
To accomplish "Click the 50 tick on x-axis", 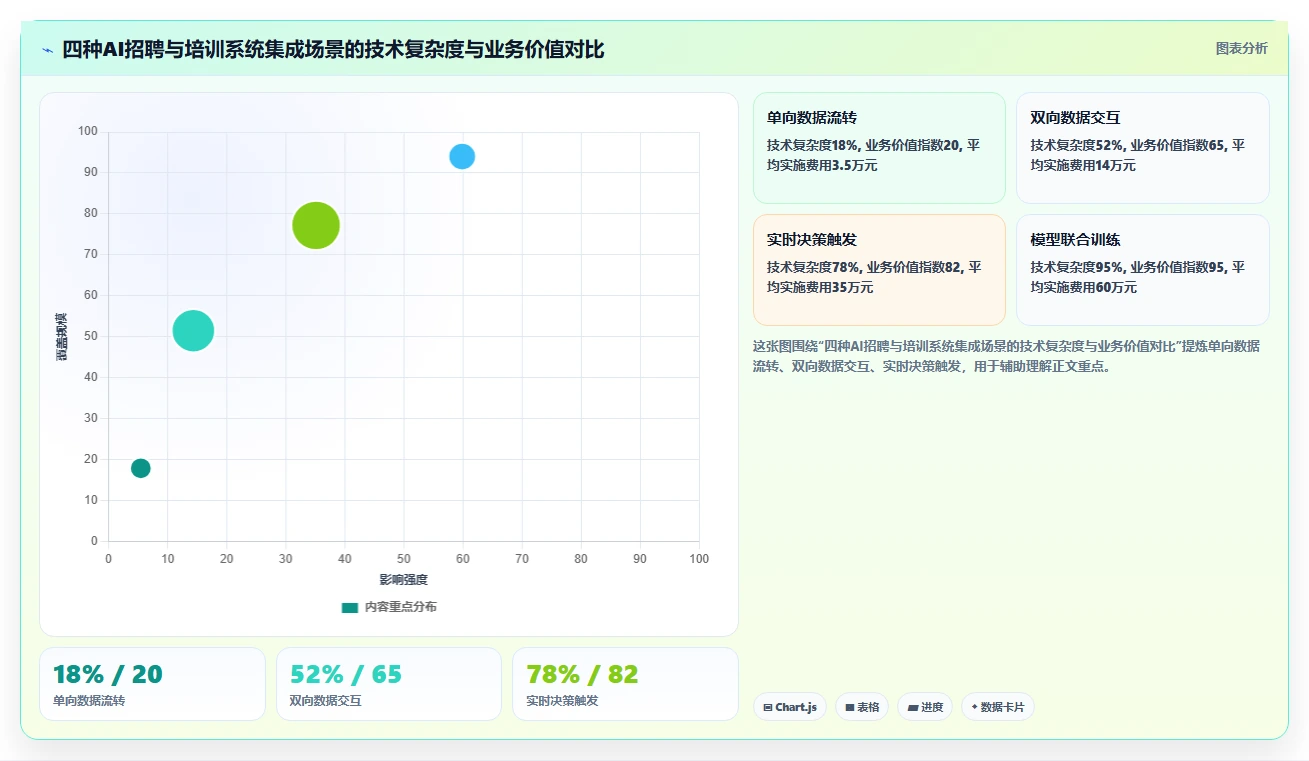I will point(404,559).
